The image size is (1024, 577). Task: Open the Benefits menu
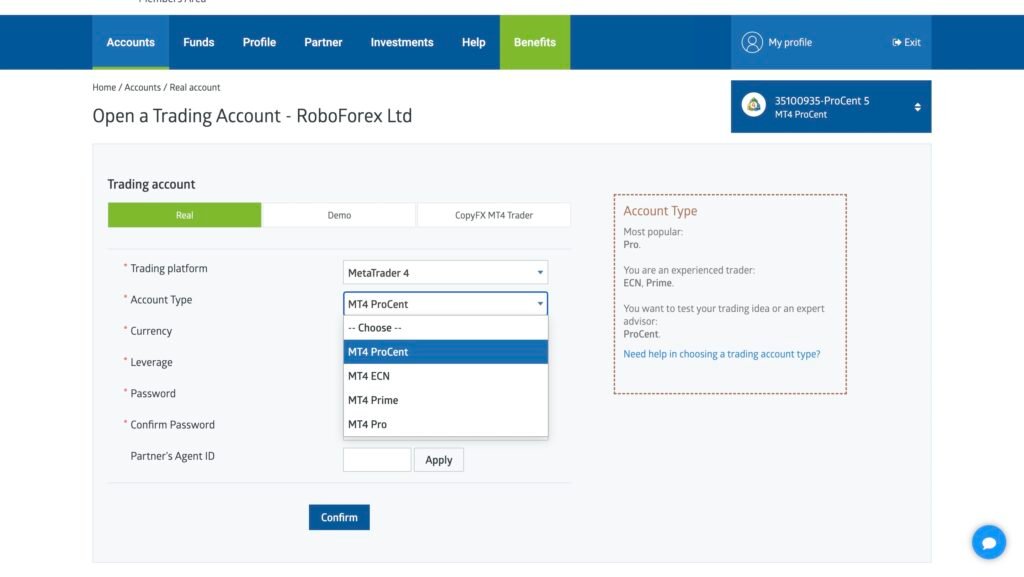click(x=535, y=42)
